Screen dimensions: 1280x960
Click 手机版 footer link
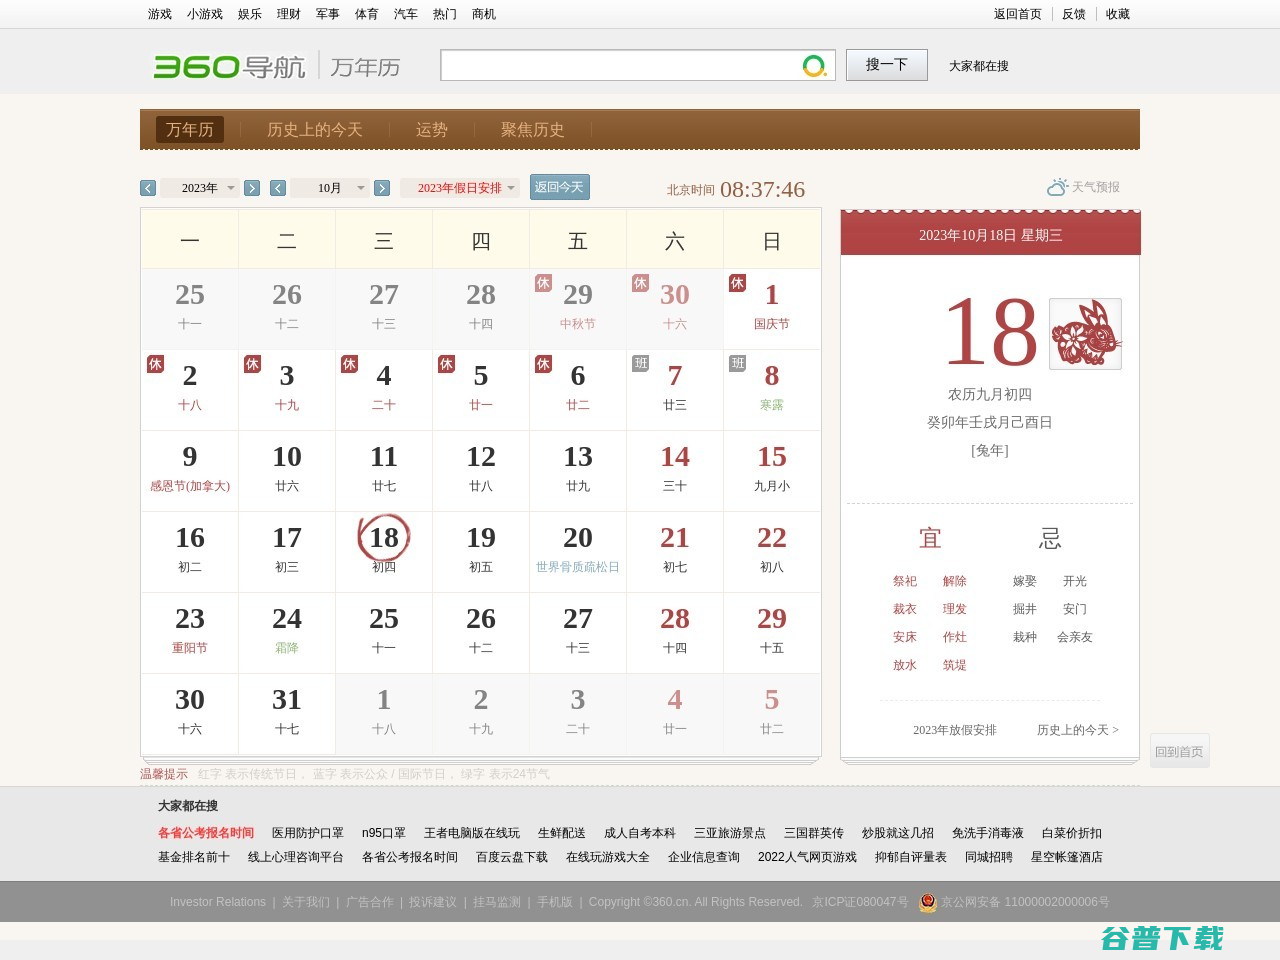point(555,902)
